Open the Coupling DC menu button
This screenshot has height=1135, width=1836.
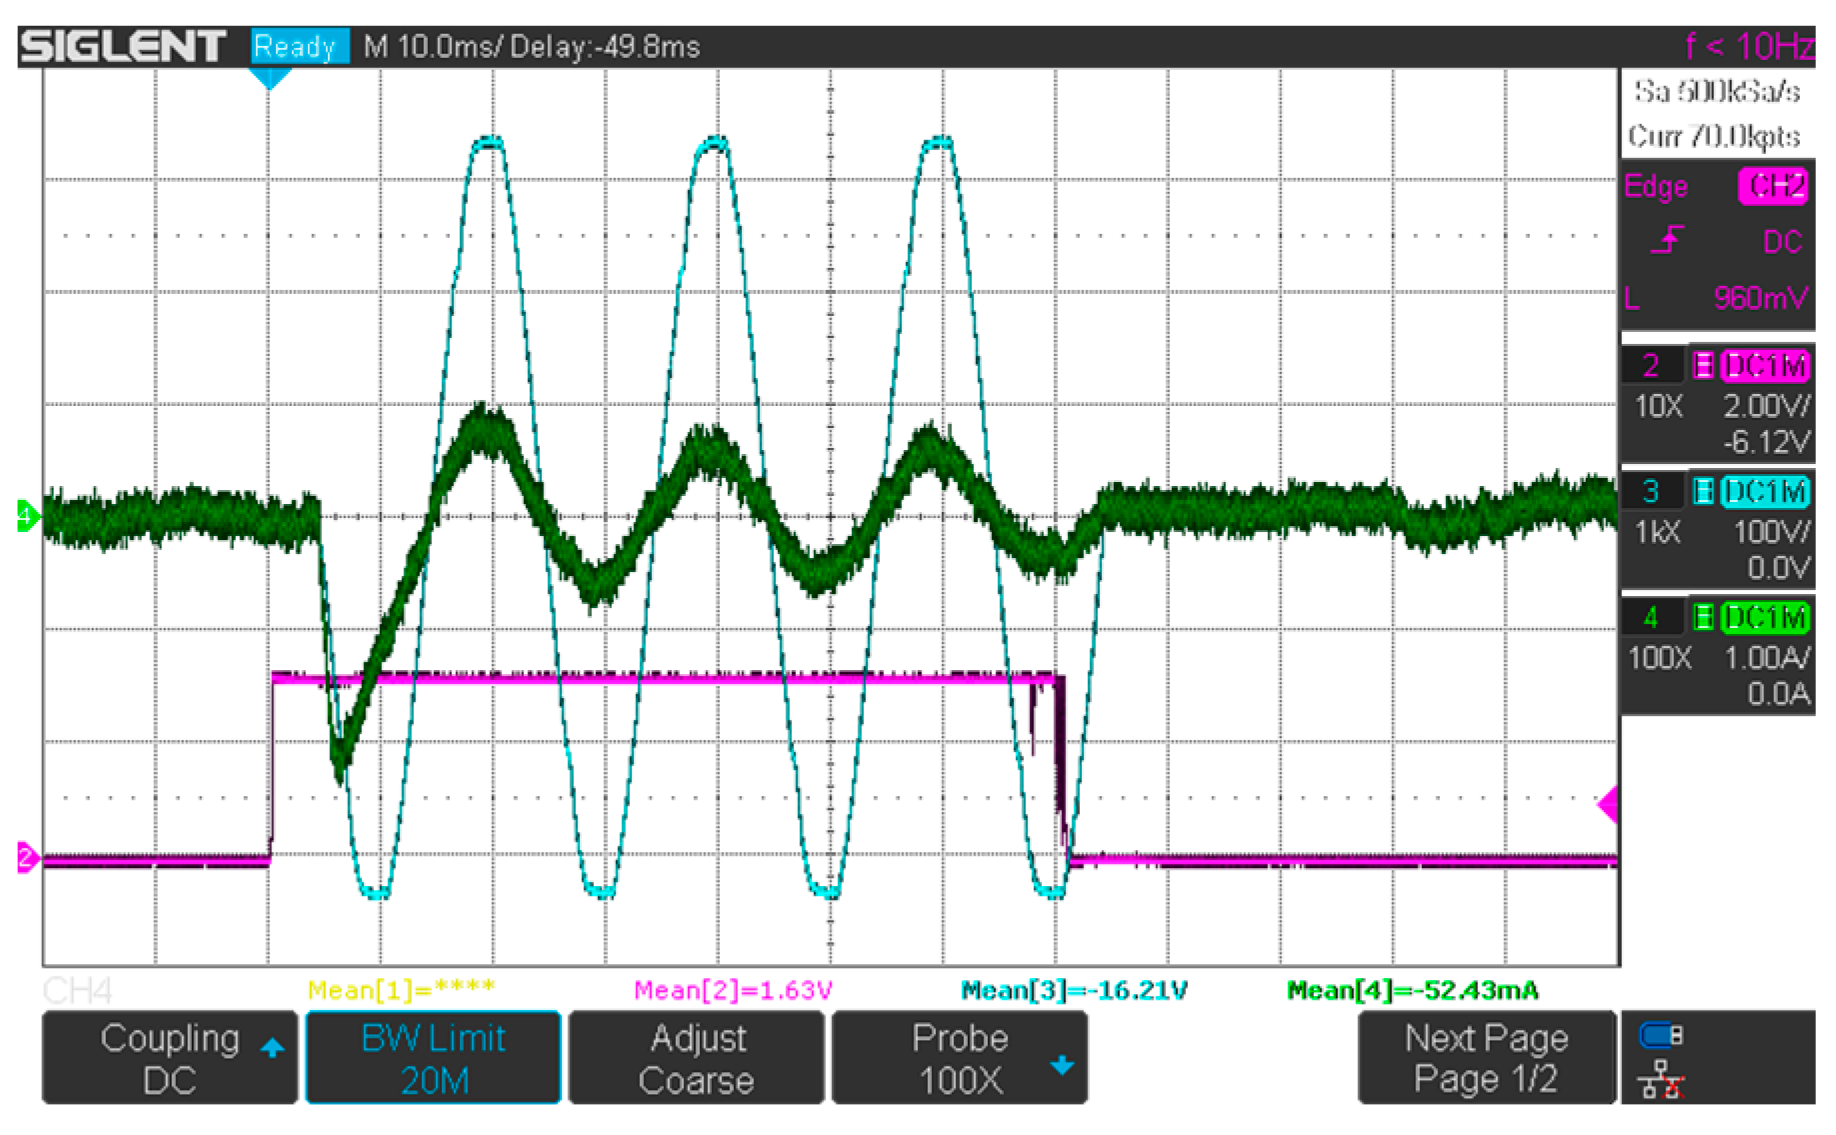tap(170, 1058)
